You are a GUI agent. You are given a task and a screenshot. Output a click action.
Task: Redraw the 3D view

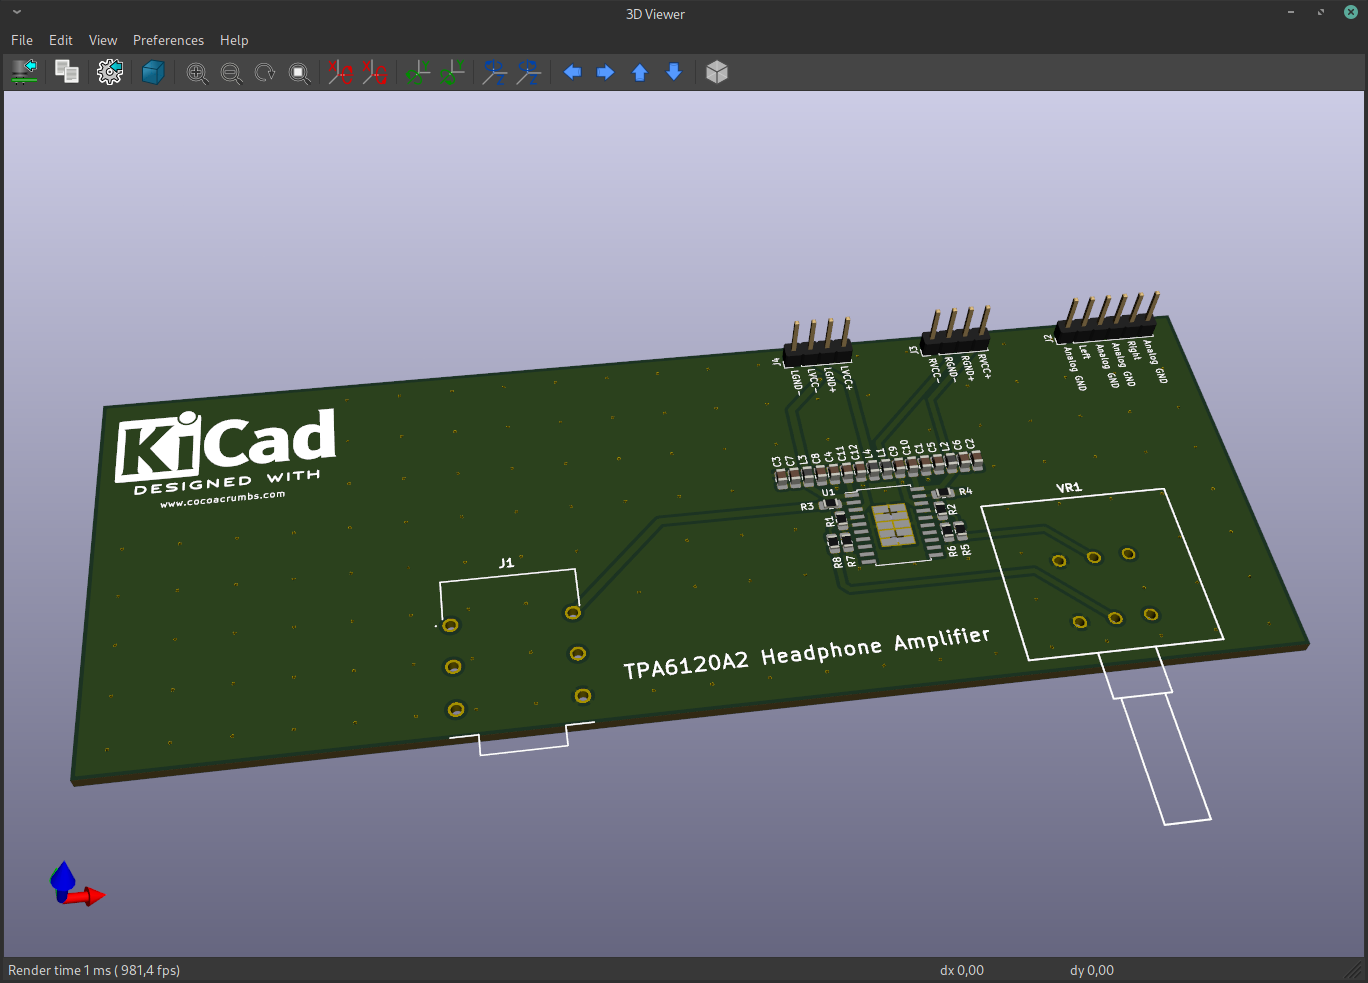click(x=265, y=73)
